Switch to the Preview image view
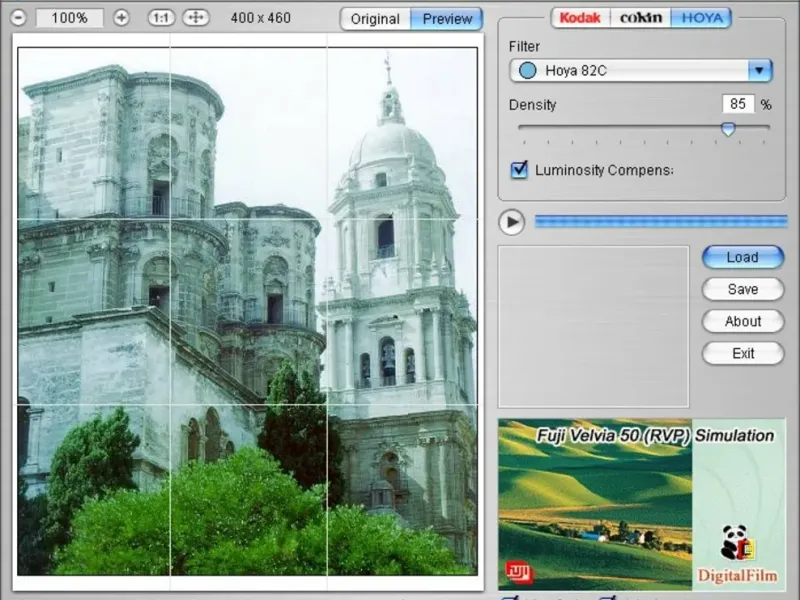Image resolution: width=800 pixels, height=600 pixels. coord(447,19)
